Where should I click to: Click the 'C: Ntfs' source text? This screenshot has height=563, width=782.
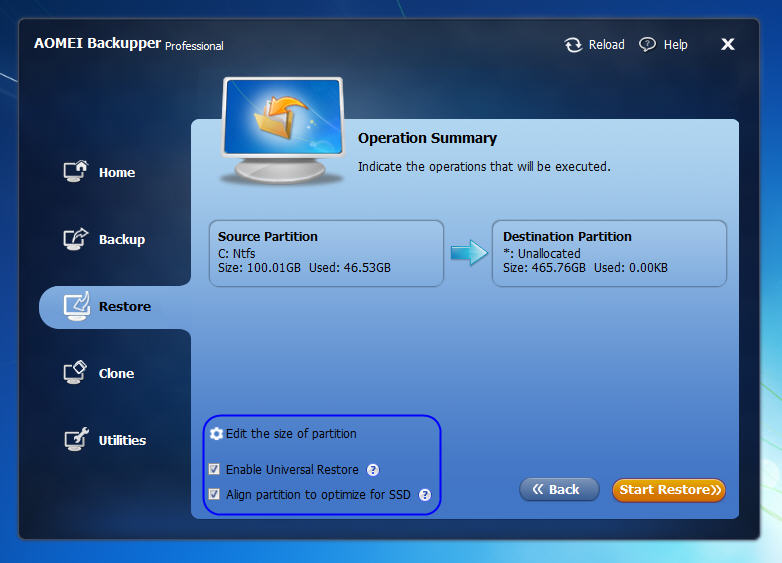coord(236,253)
